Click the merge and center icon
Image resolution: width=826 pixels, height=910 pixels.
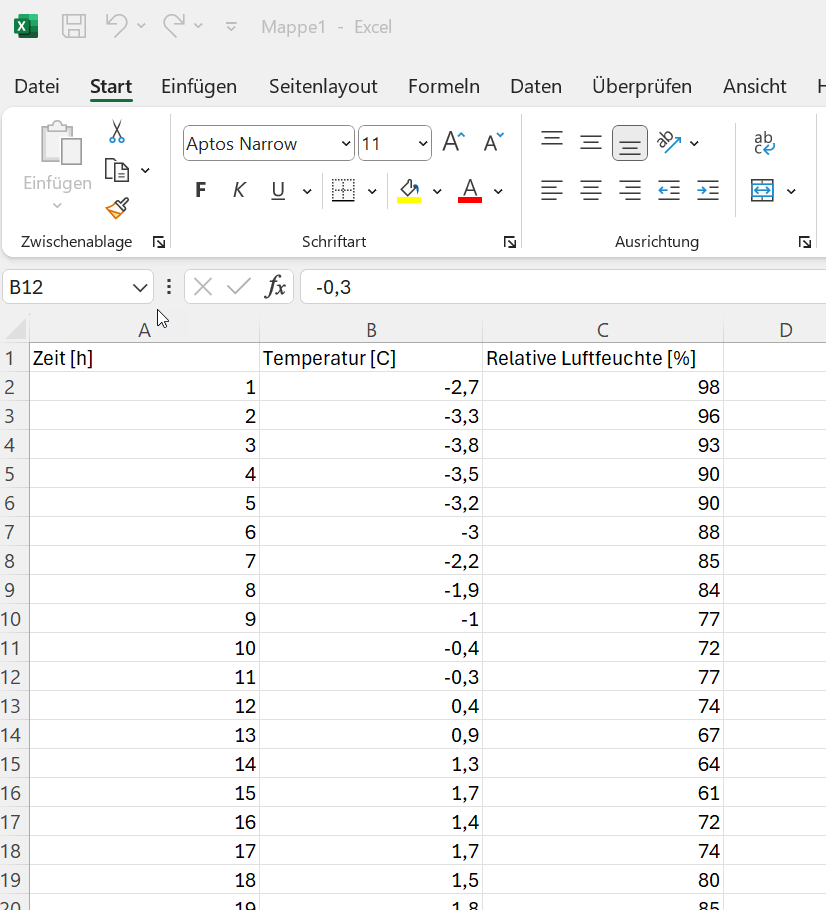pyautogui.click(x=762, y=190)
